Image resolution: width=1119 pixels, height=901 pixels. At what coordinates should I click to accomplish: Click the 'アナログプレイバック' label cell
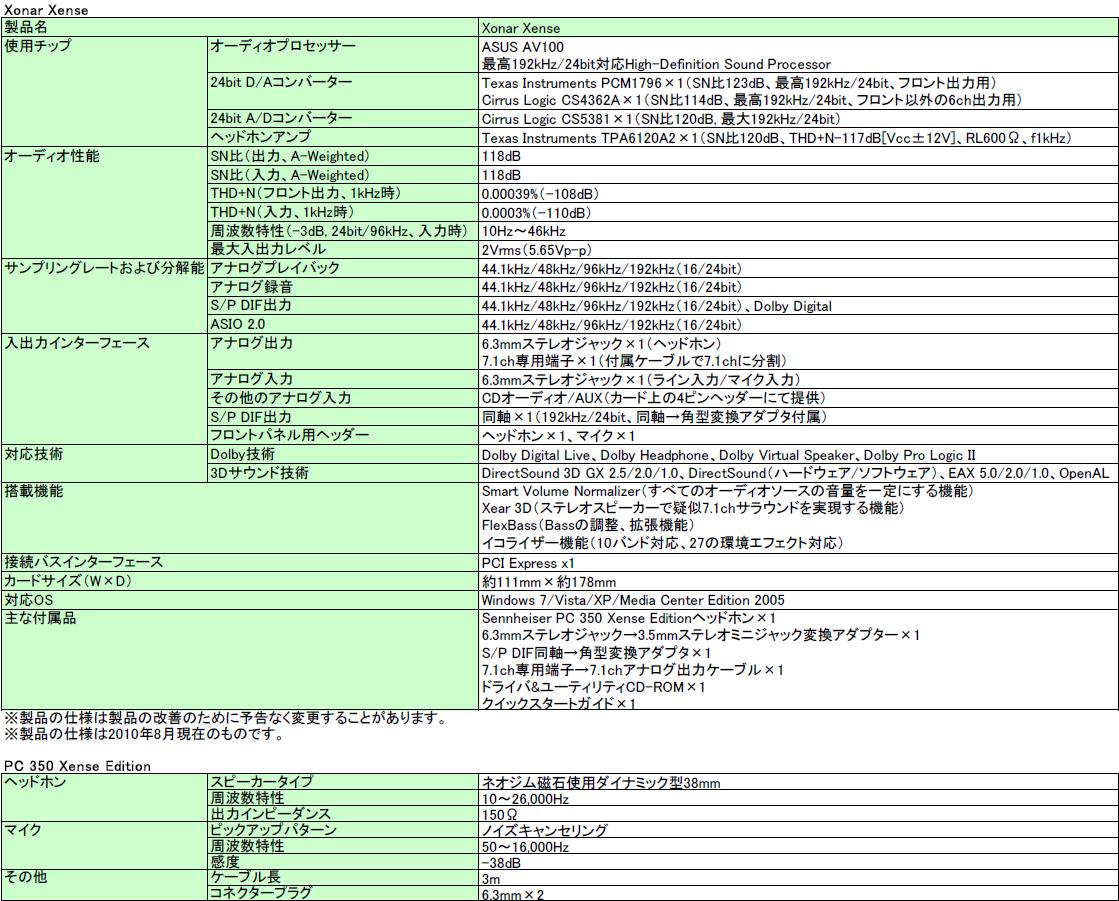[343, 268]
